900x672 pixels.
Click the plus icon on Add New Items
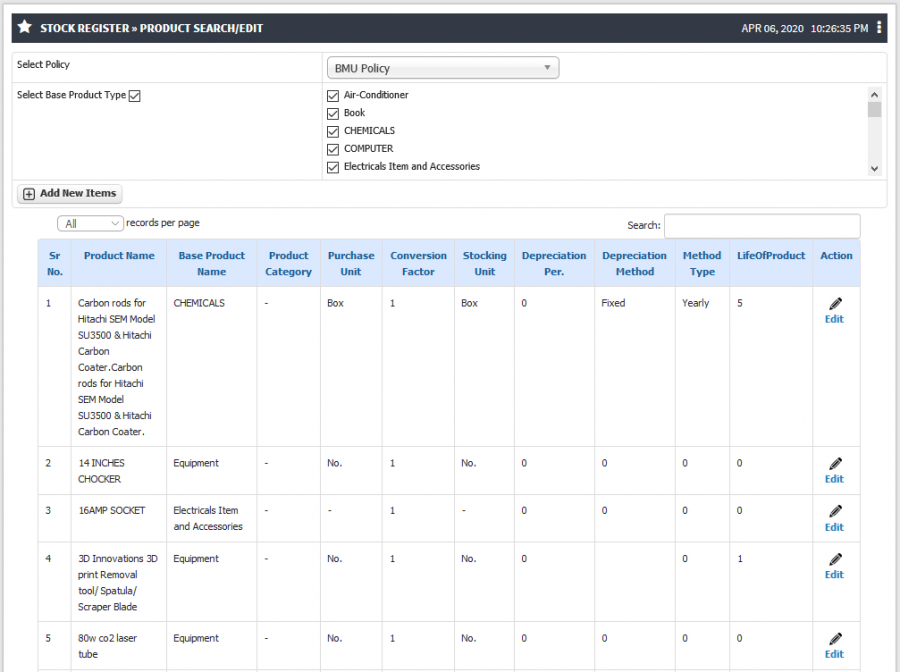coord(29,194)
